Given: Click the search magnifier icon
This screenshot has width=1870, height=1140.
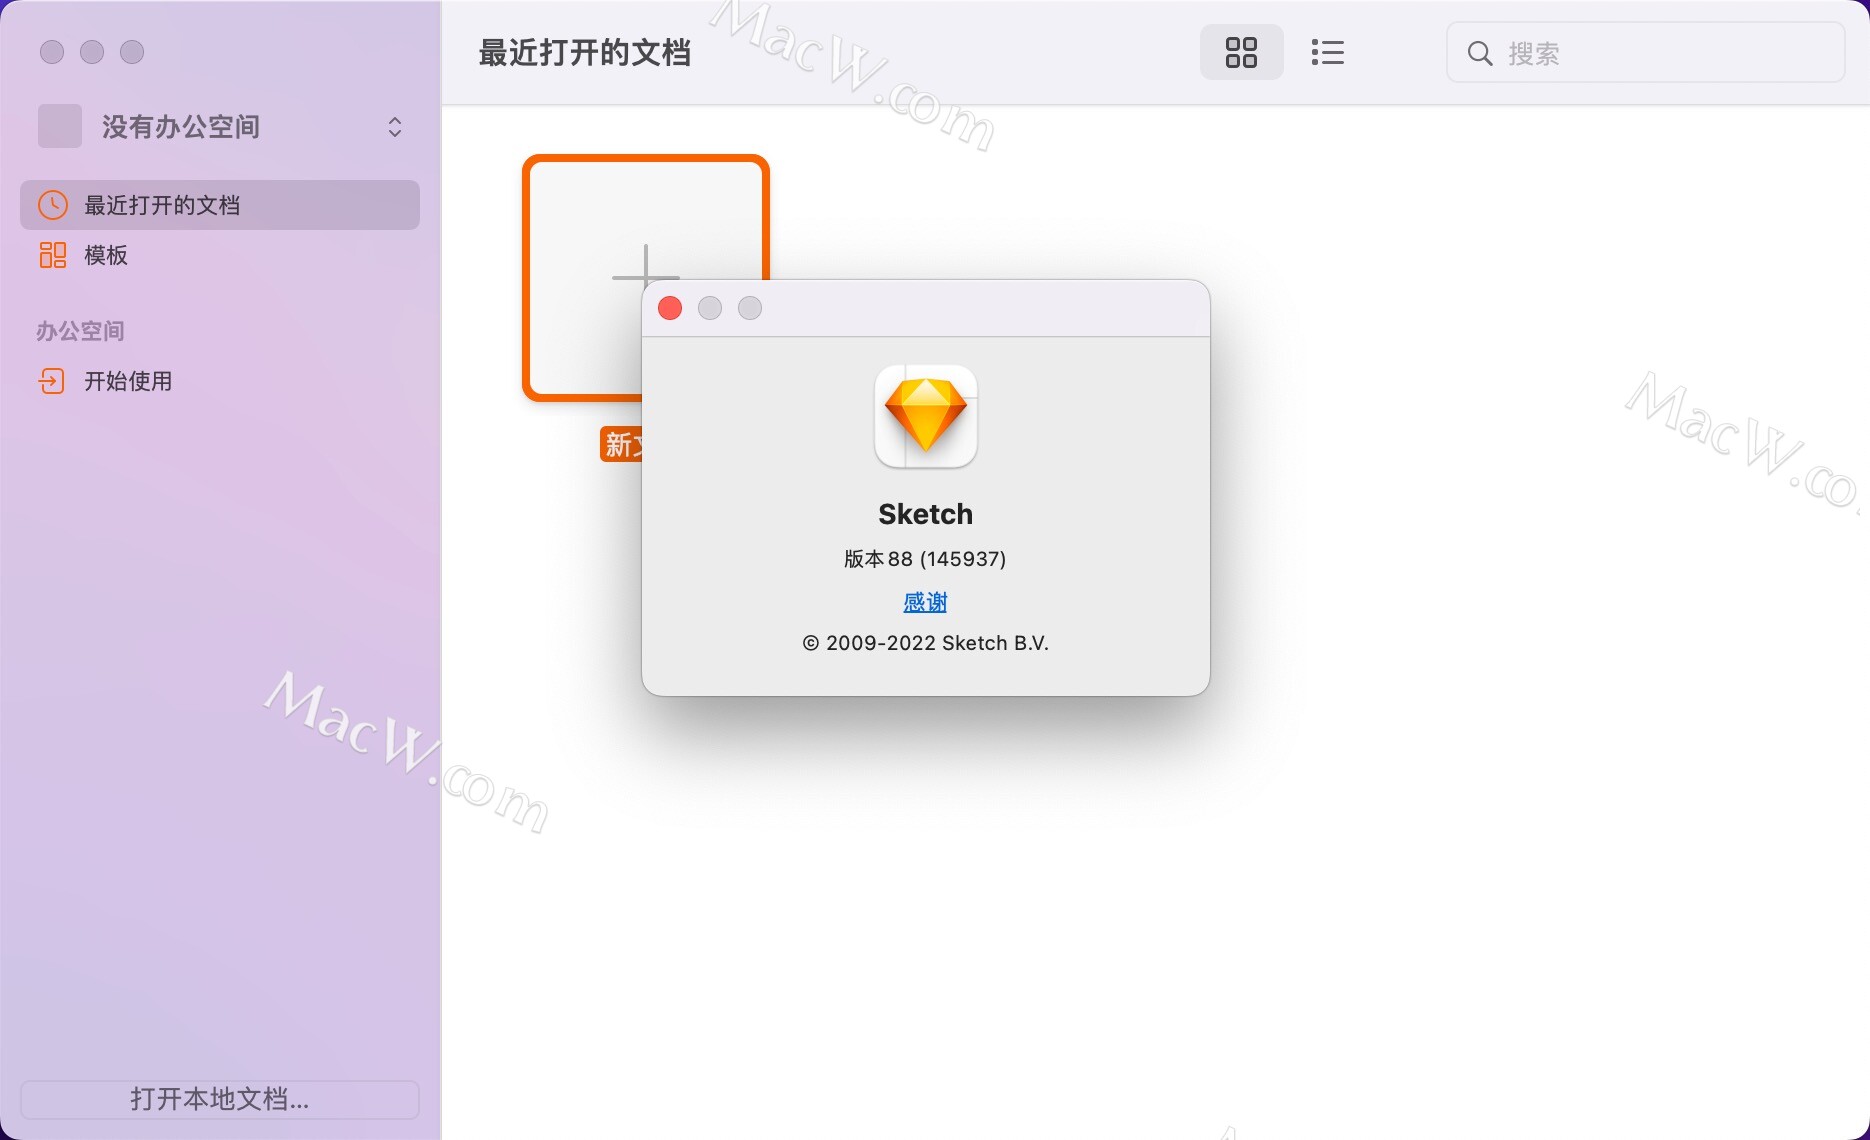Looking at the screenshot, I should click(1480, 53).
